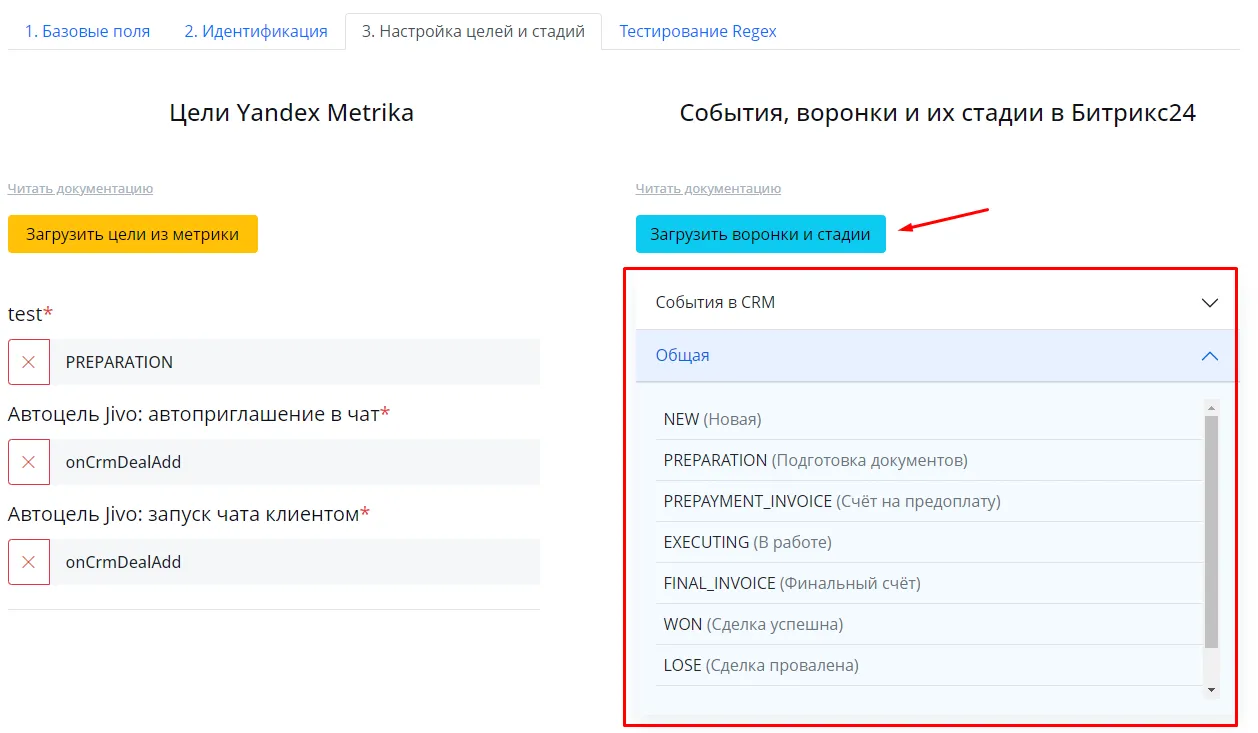
Task: Select FINAL_INVOICE (Финальный счёт) stage
Action: [x=929, y=583]
